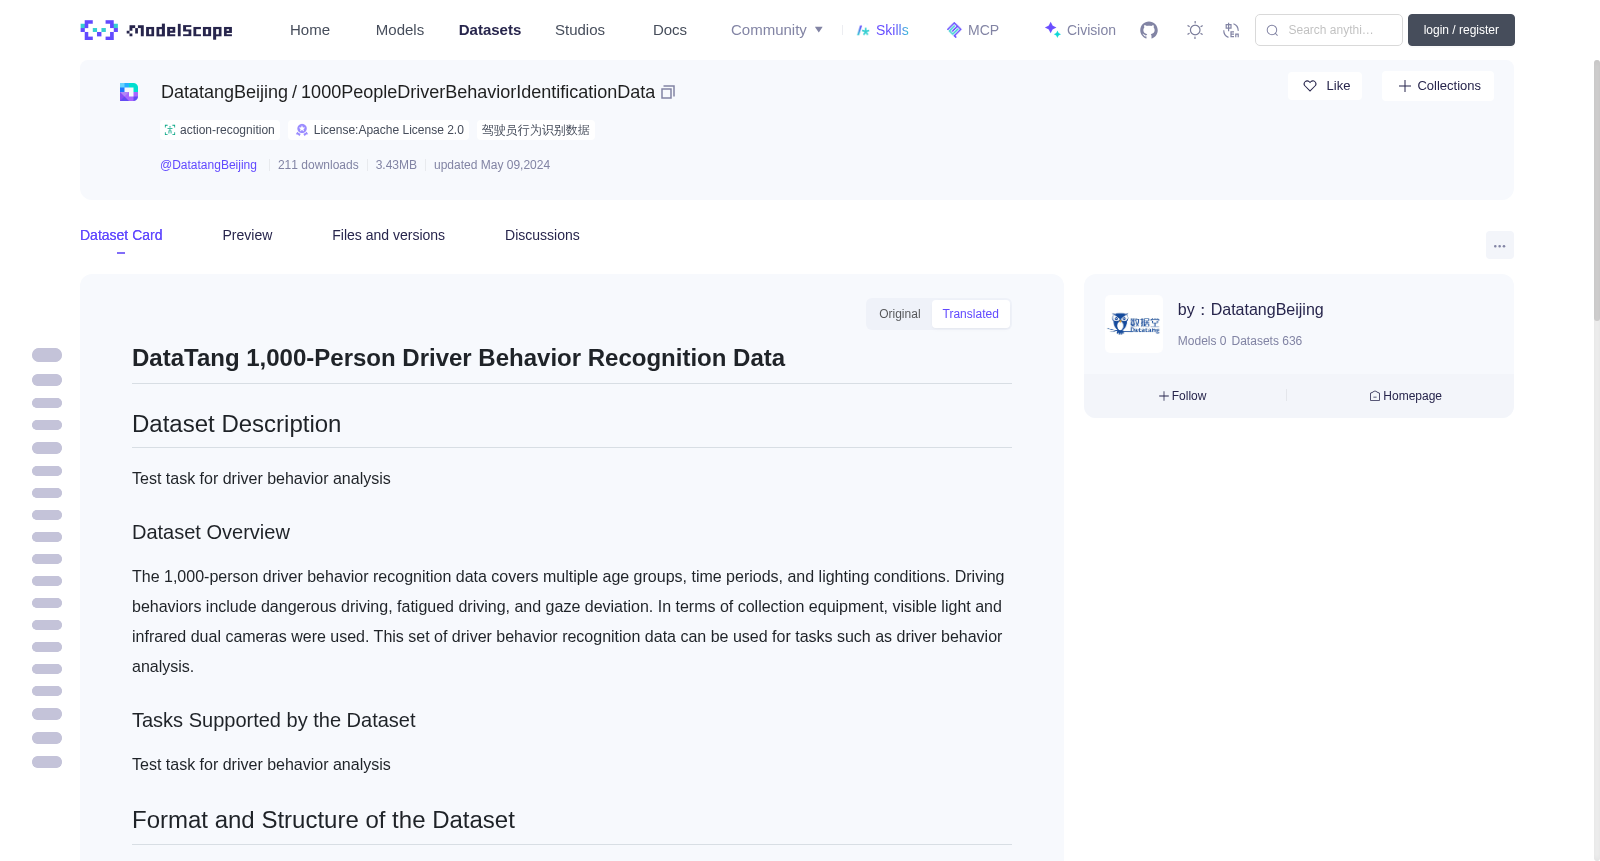Open DatatangBeijing Homepage
This screenshot has width=1600, height=861.
tap(1405, 396)
